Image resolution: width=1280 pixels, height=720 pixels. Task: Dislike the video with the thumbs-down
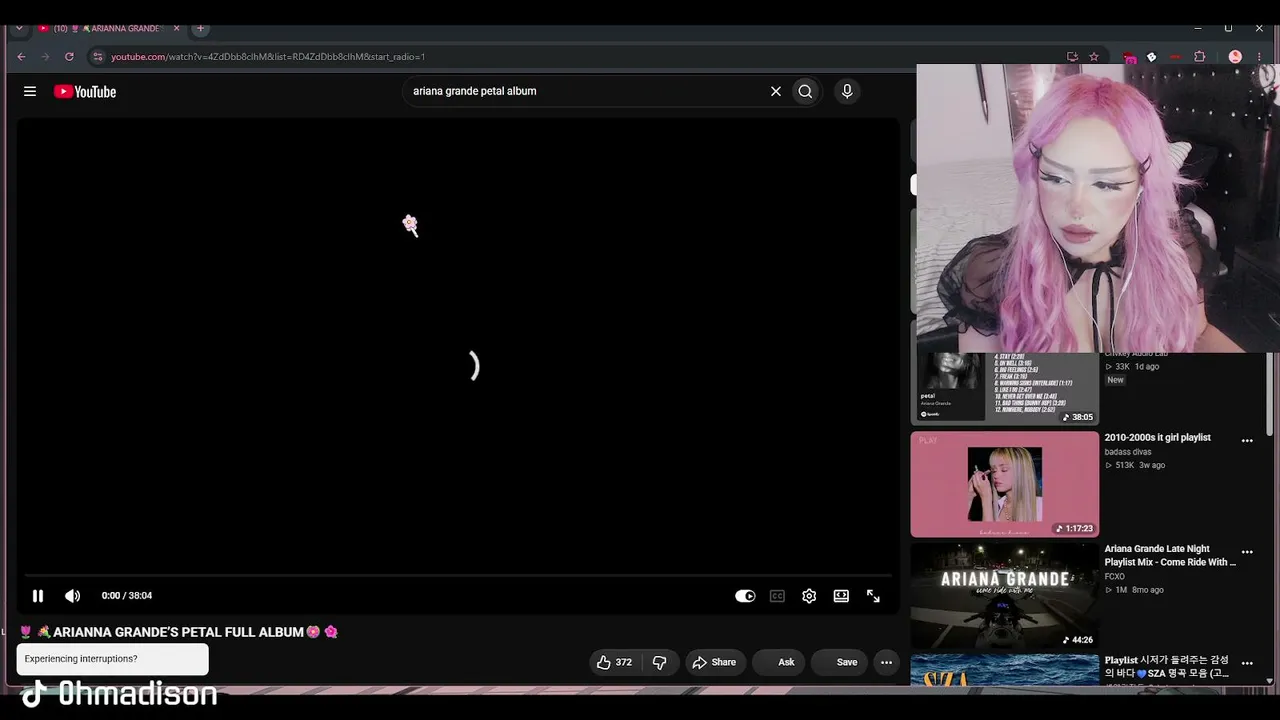659,662
